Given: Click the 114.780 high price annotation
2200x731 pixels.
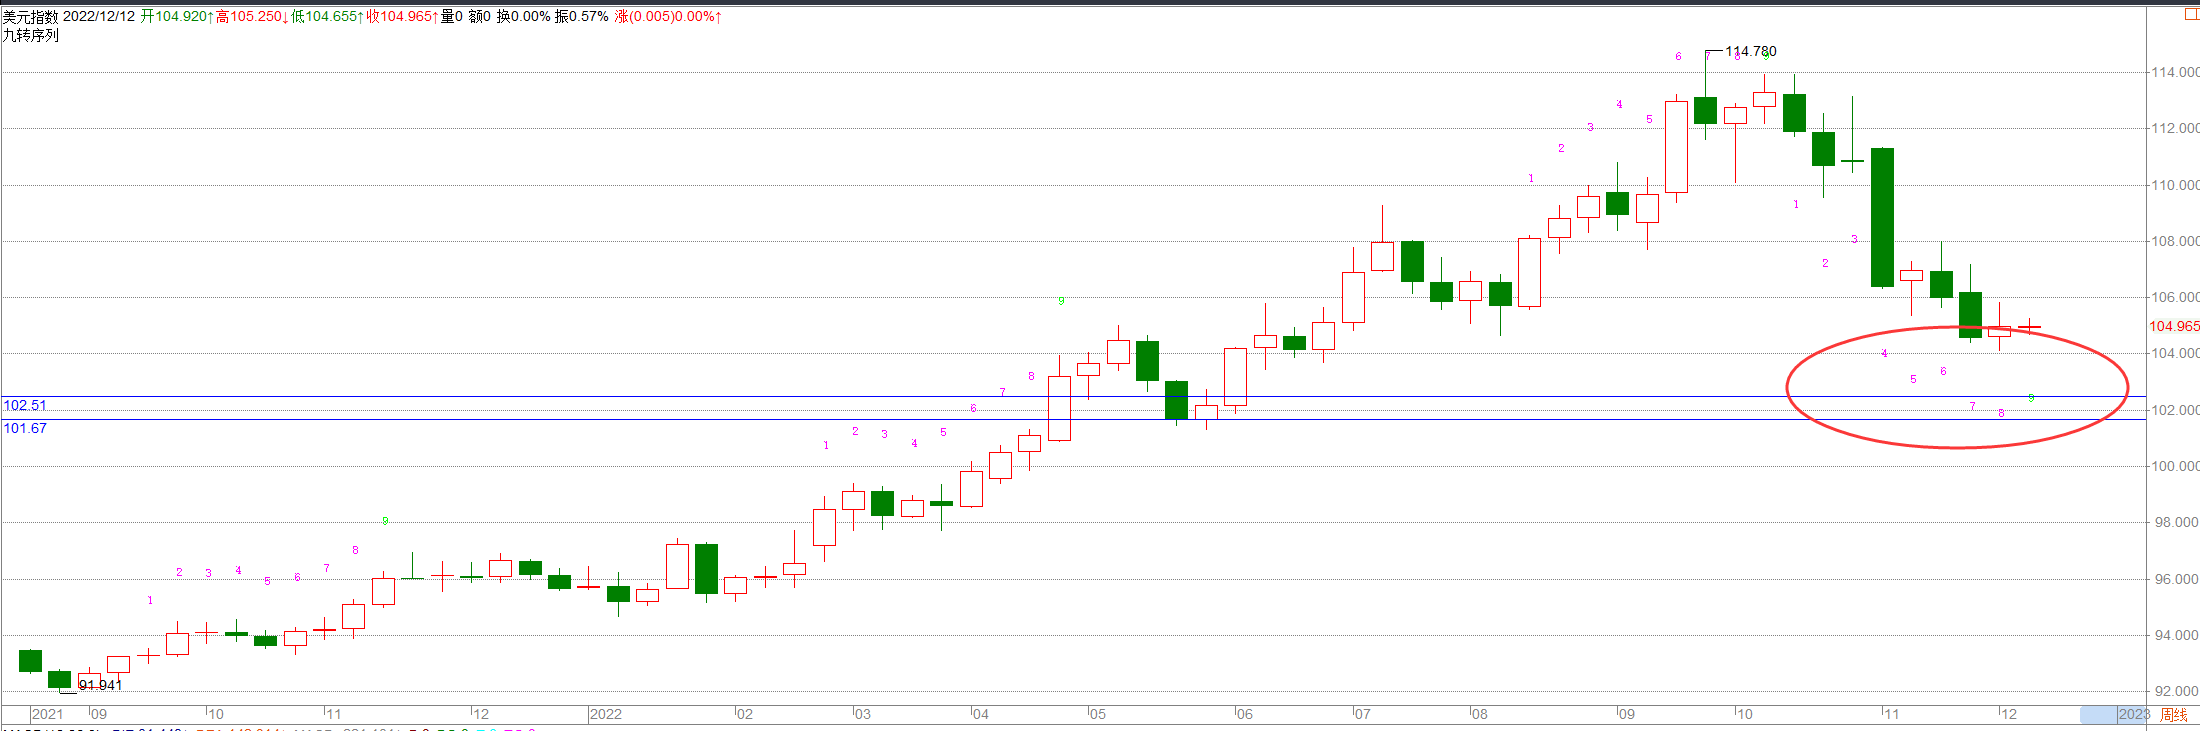Looking at the screenshot, I should point(1751,51).
